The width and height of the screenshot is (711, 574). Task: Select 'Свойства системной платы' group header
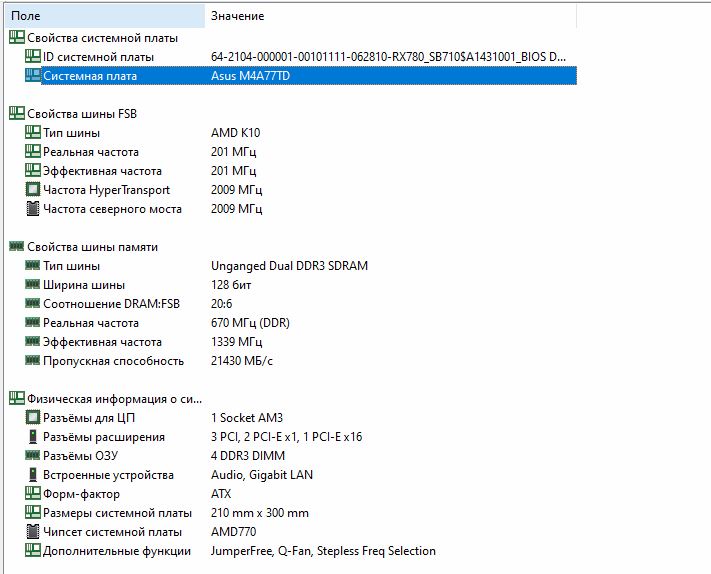102,38
